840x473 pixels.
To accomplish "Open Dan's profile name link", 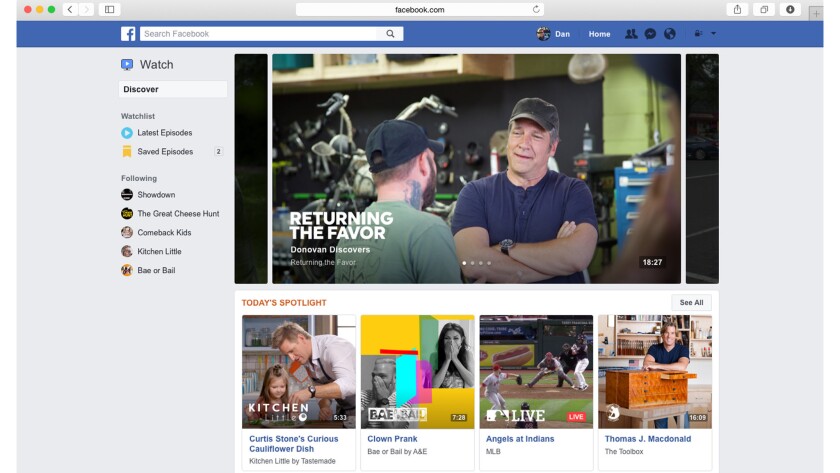I will [x=562, y=34].
